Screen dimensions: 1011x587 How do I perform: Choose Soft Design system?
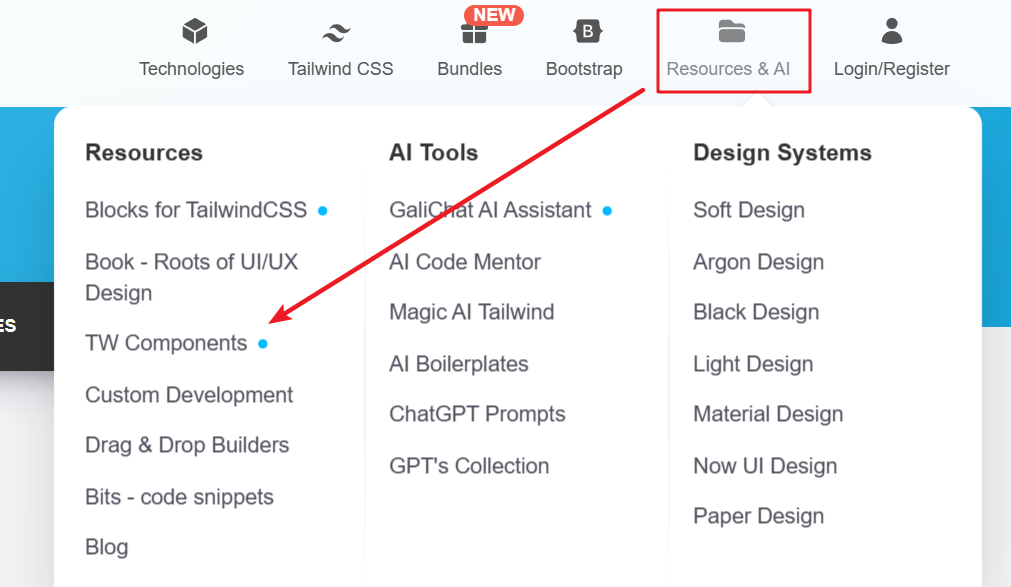click(x=749, y=210)
